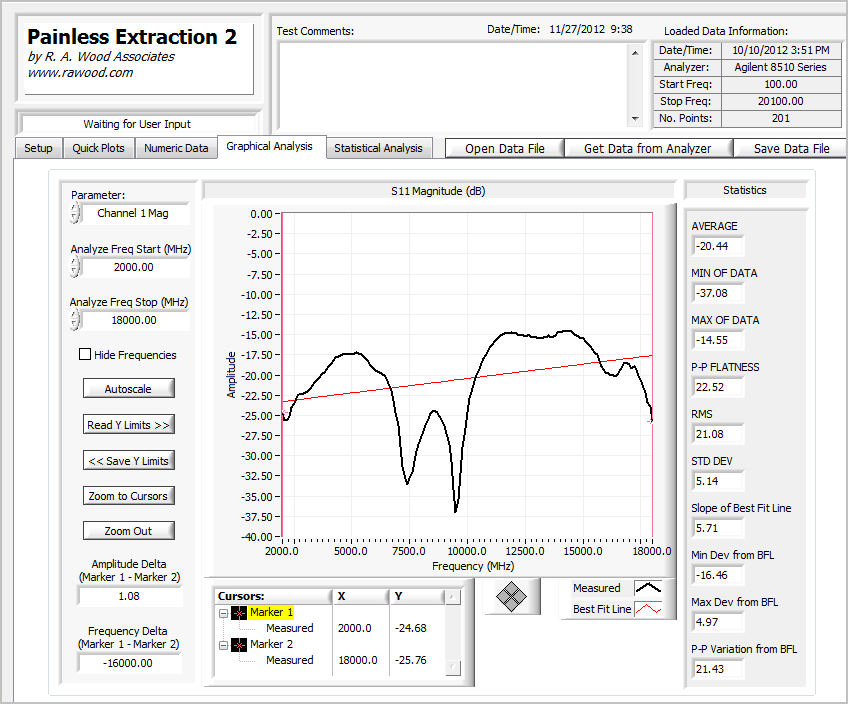The image size is (848, 704).
Task: Toggle the Hide Frequencies checkbox
Action: 85,354
